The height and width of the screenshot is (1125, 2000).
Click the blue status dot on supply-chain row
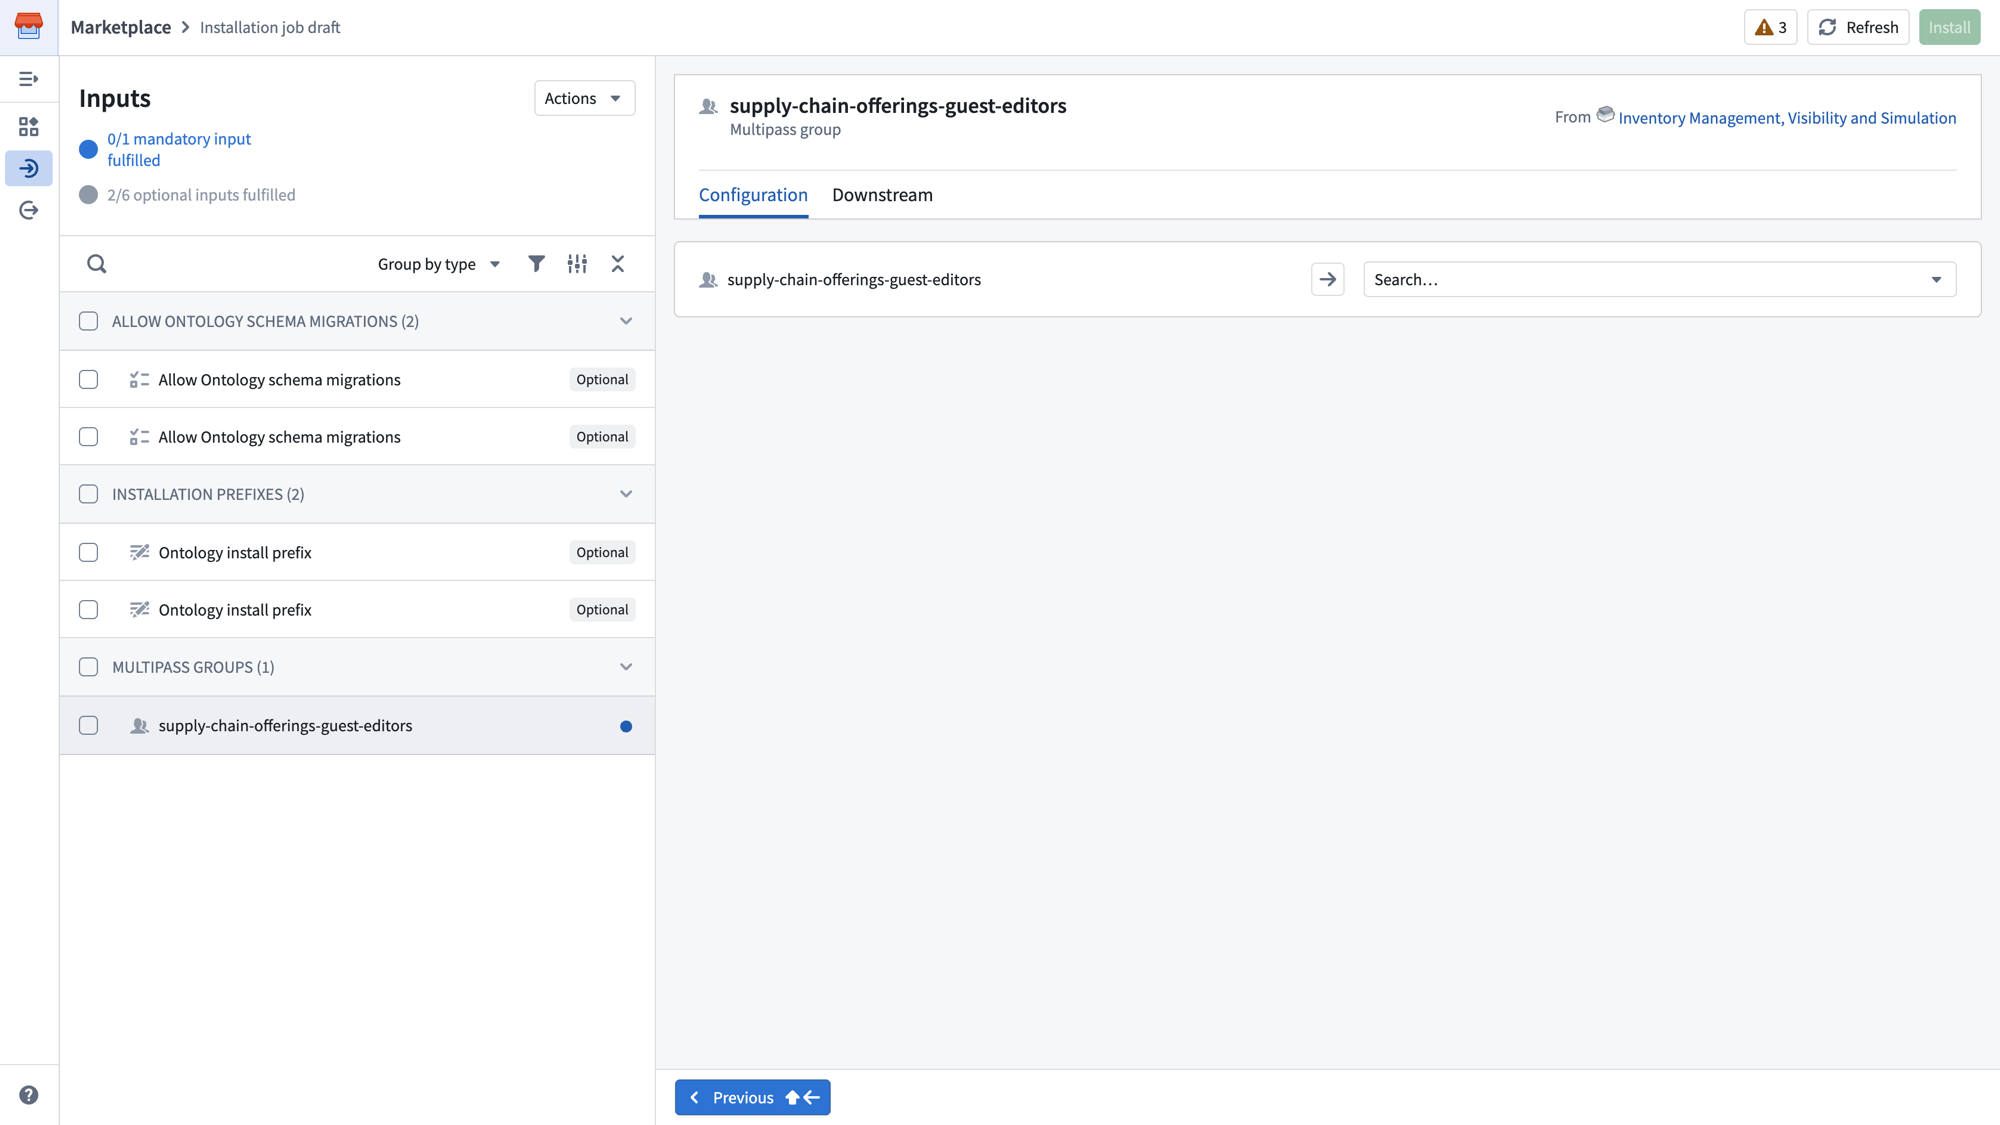(626, 726)
